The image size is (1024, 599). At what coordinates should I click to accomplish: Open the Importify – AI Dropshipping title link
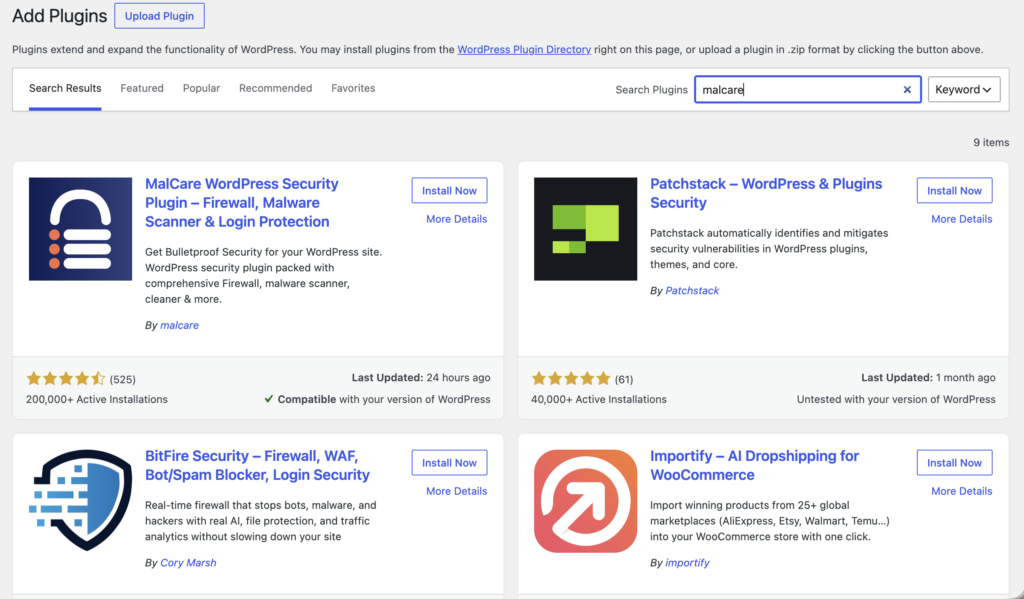pos(754,465)
